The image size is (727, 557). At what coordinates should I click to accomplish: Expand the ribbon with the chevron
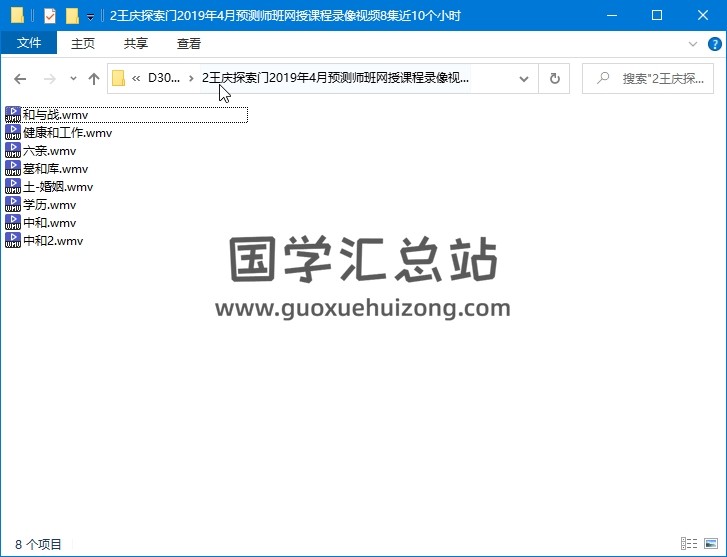(x=693, y=44)
